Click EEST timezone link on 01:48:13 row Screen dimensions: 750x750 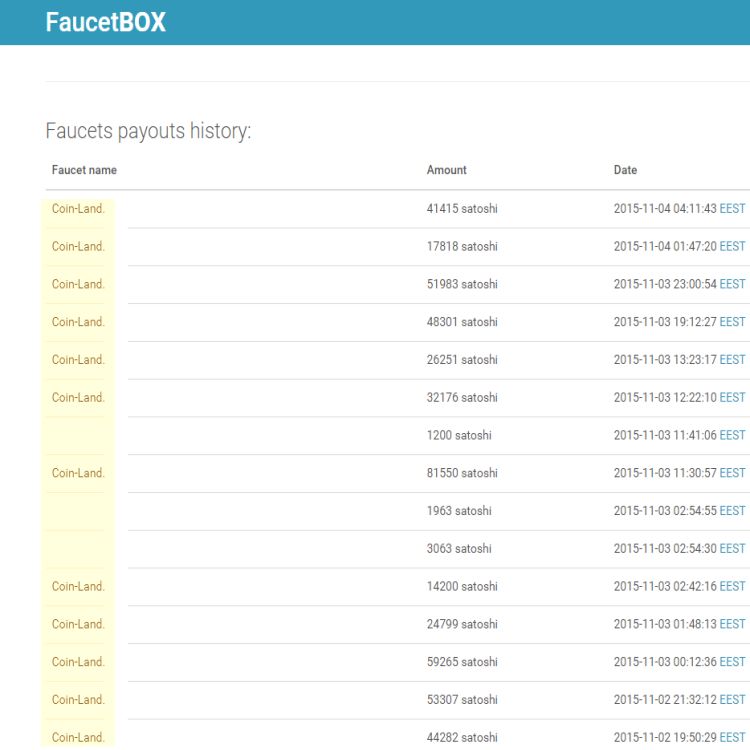[x=732, y=624]
